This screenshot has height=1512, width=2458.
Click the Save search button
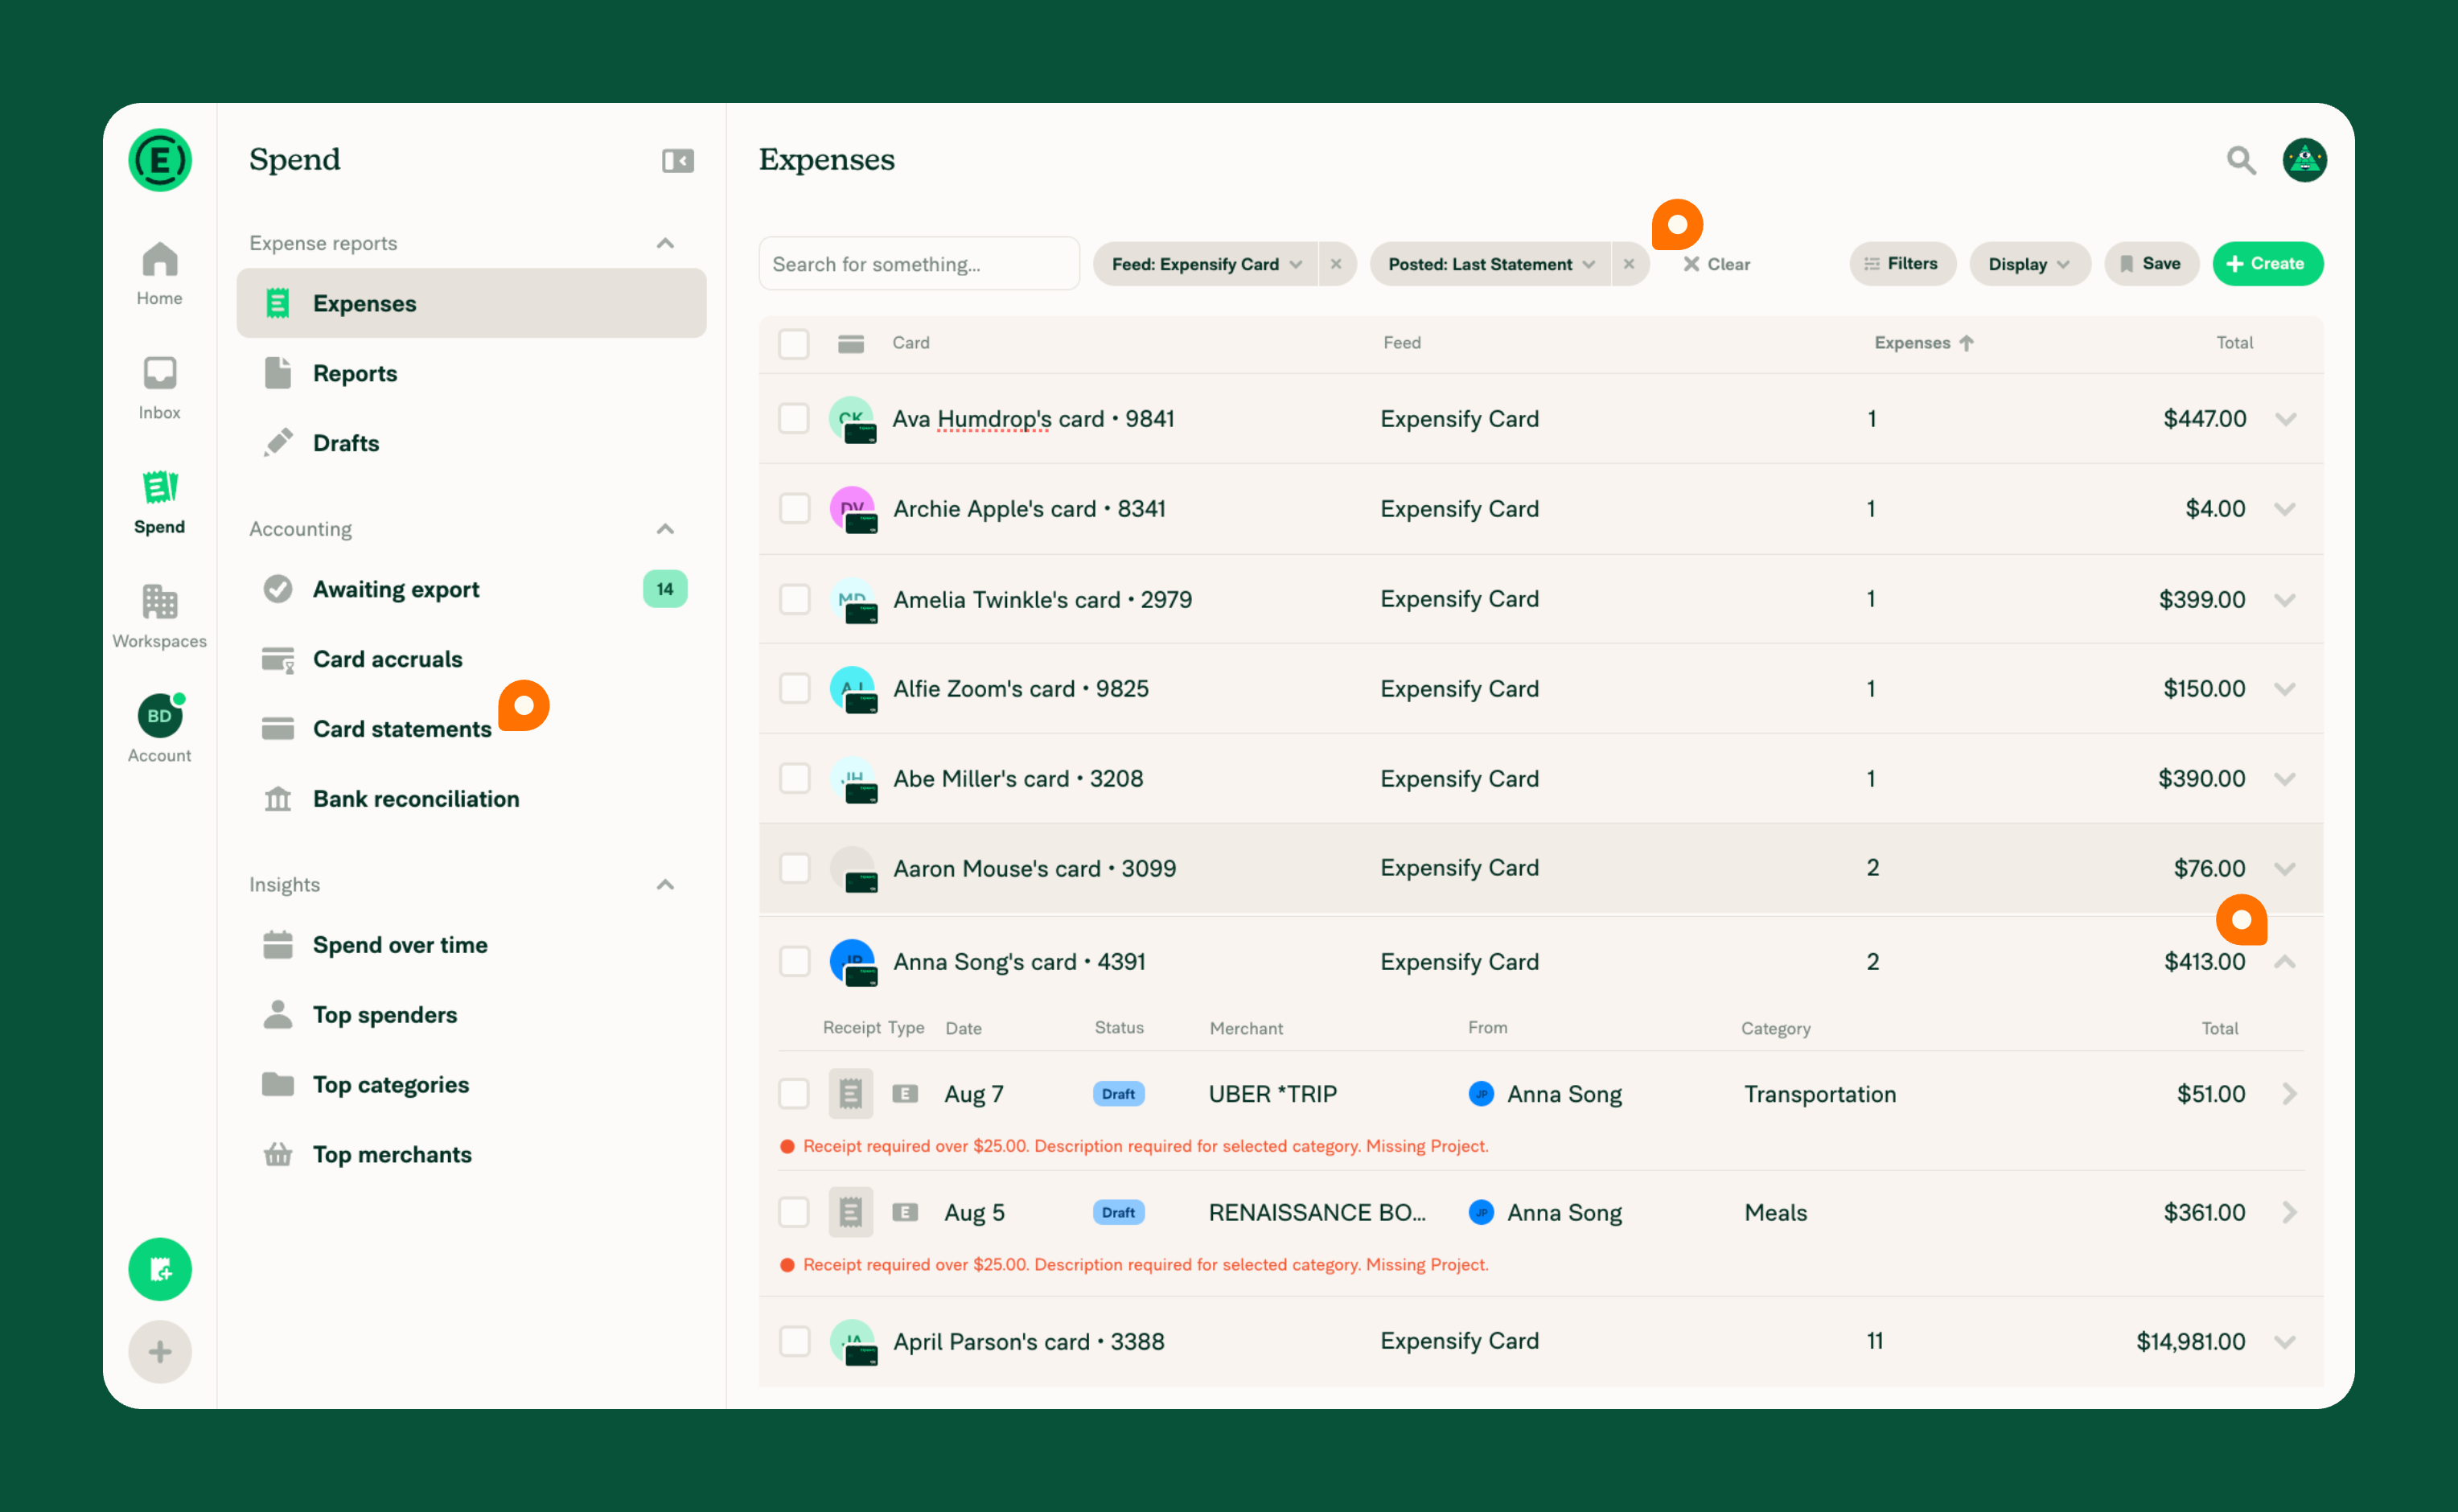(2151, 264)
